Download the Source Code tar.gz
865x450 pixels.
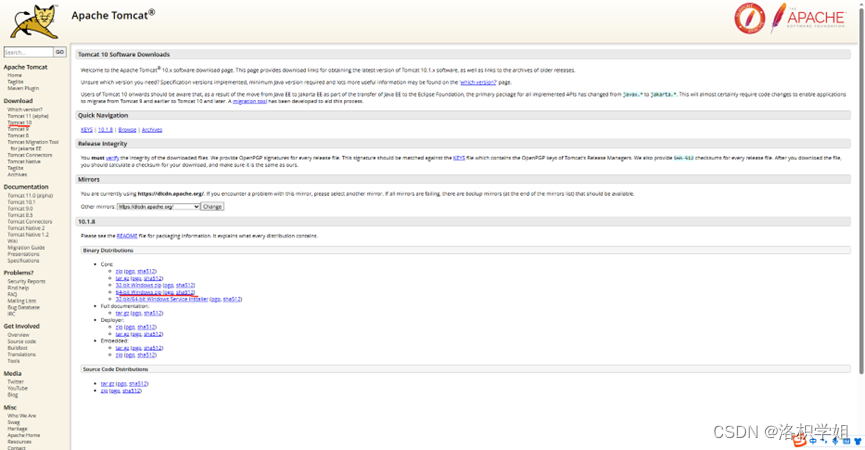(x=107, y=384)
